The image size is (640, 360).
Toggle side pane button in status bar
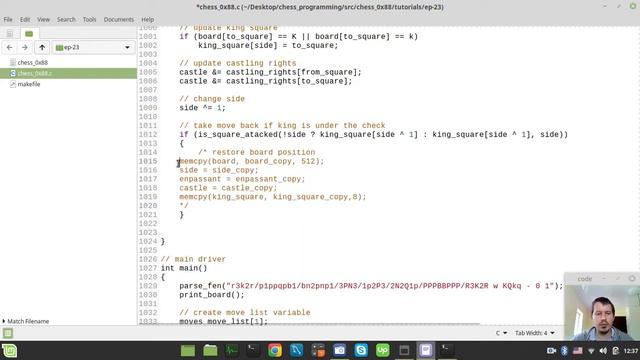coord(8,333)
